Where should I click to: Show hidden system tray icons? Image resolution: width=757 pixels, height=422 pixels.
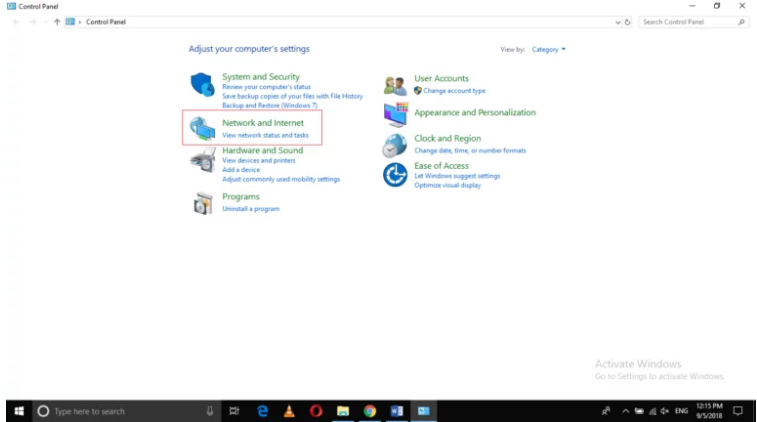pos(625,411)
